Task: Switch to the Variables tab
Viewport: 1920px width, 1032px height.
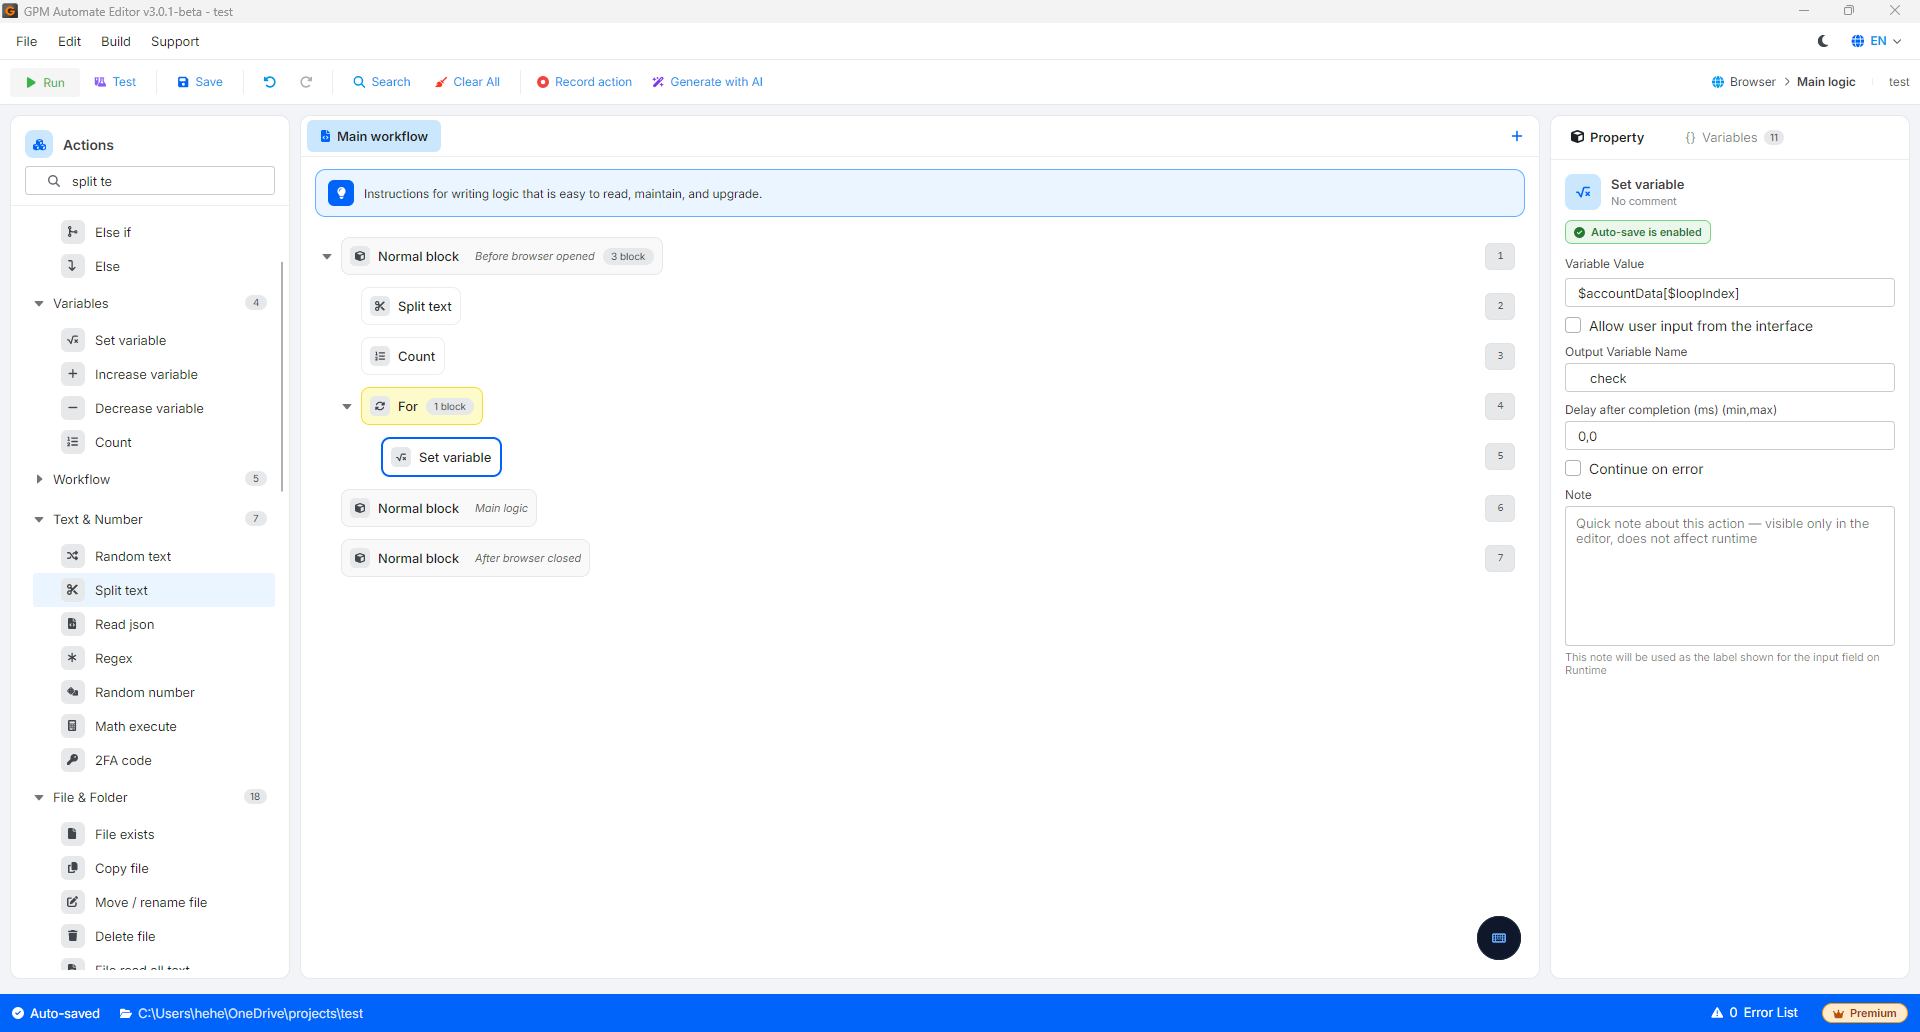Action: 1732,138
